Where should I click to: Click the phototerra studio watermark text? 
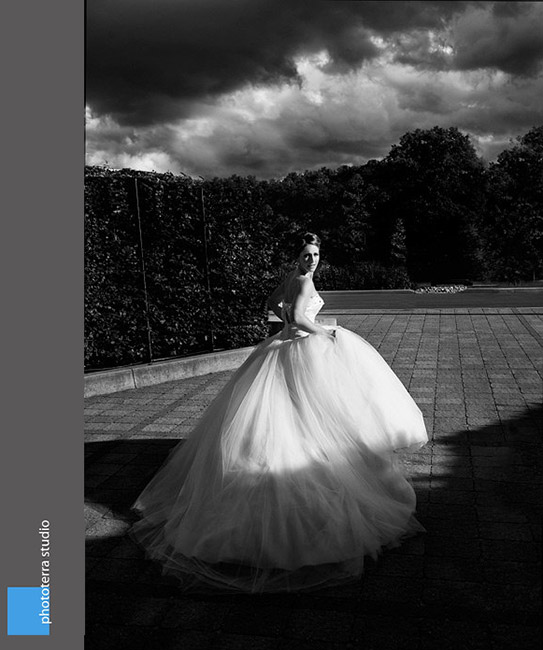(45, 572)
